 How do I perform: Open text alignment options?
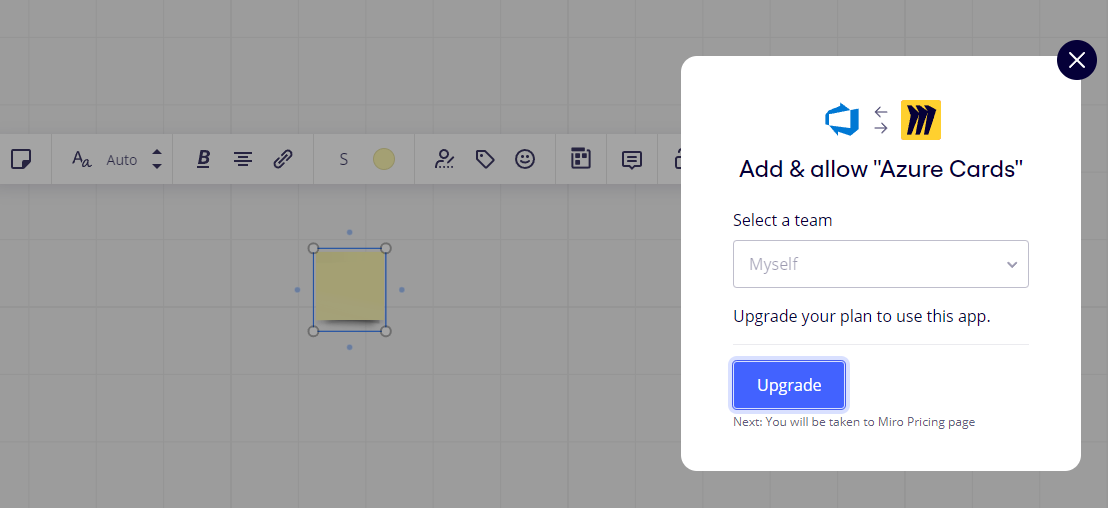click(243, 159)
